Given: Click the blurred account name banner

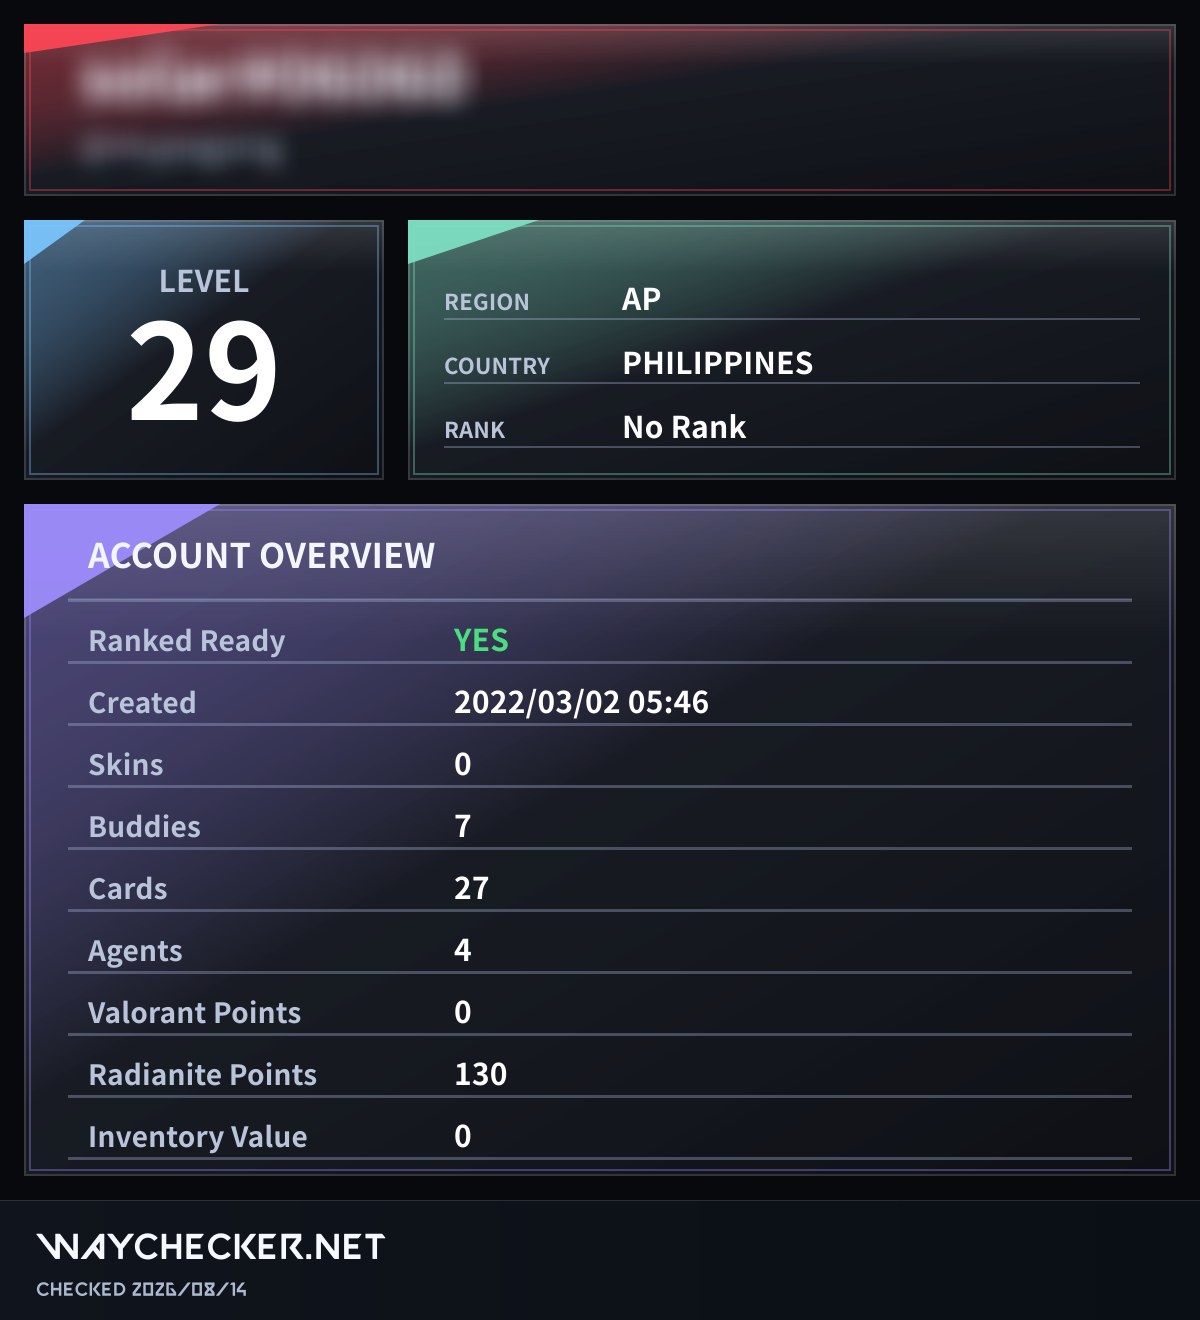Looking at the screenshot, I should click(599, 109).
